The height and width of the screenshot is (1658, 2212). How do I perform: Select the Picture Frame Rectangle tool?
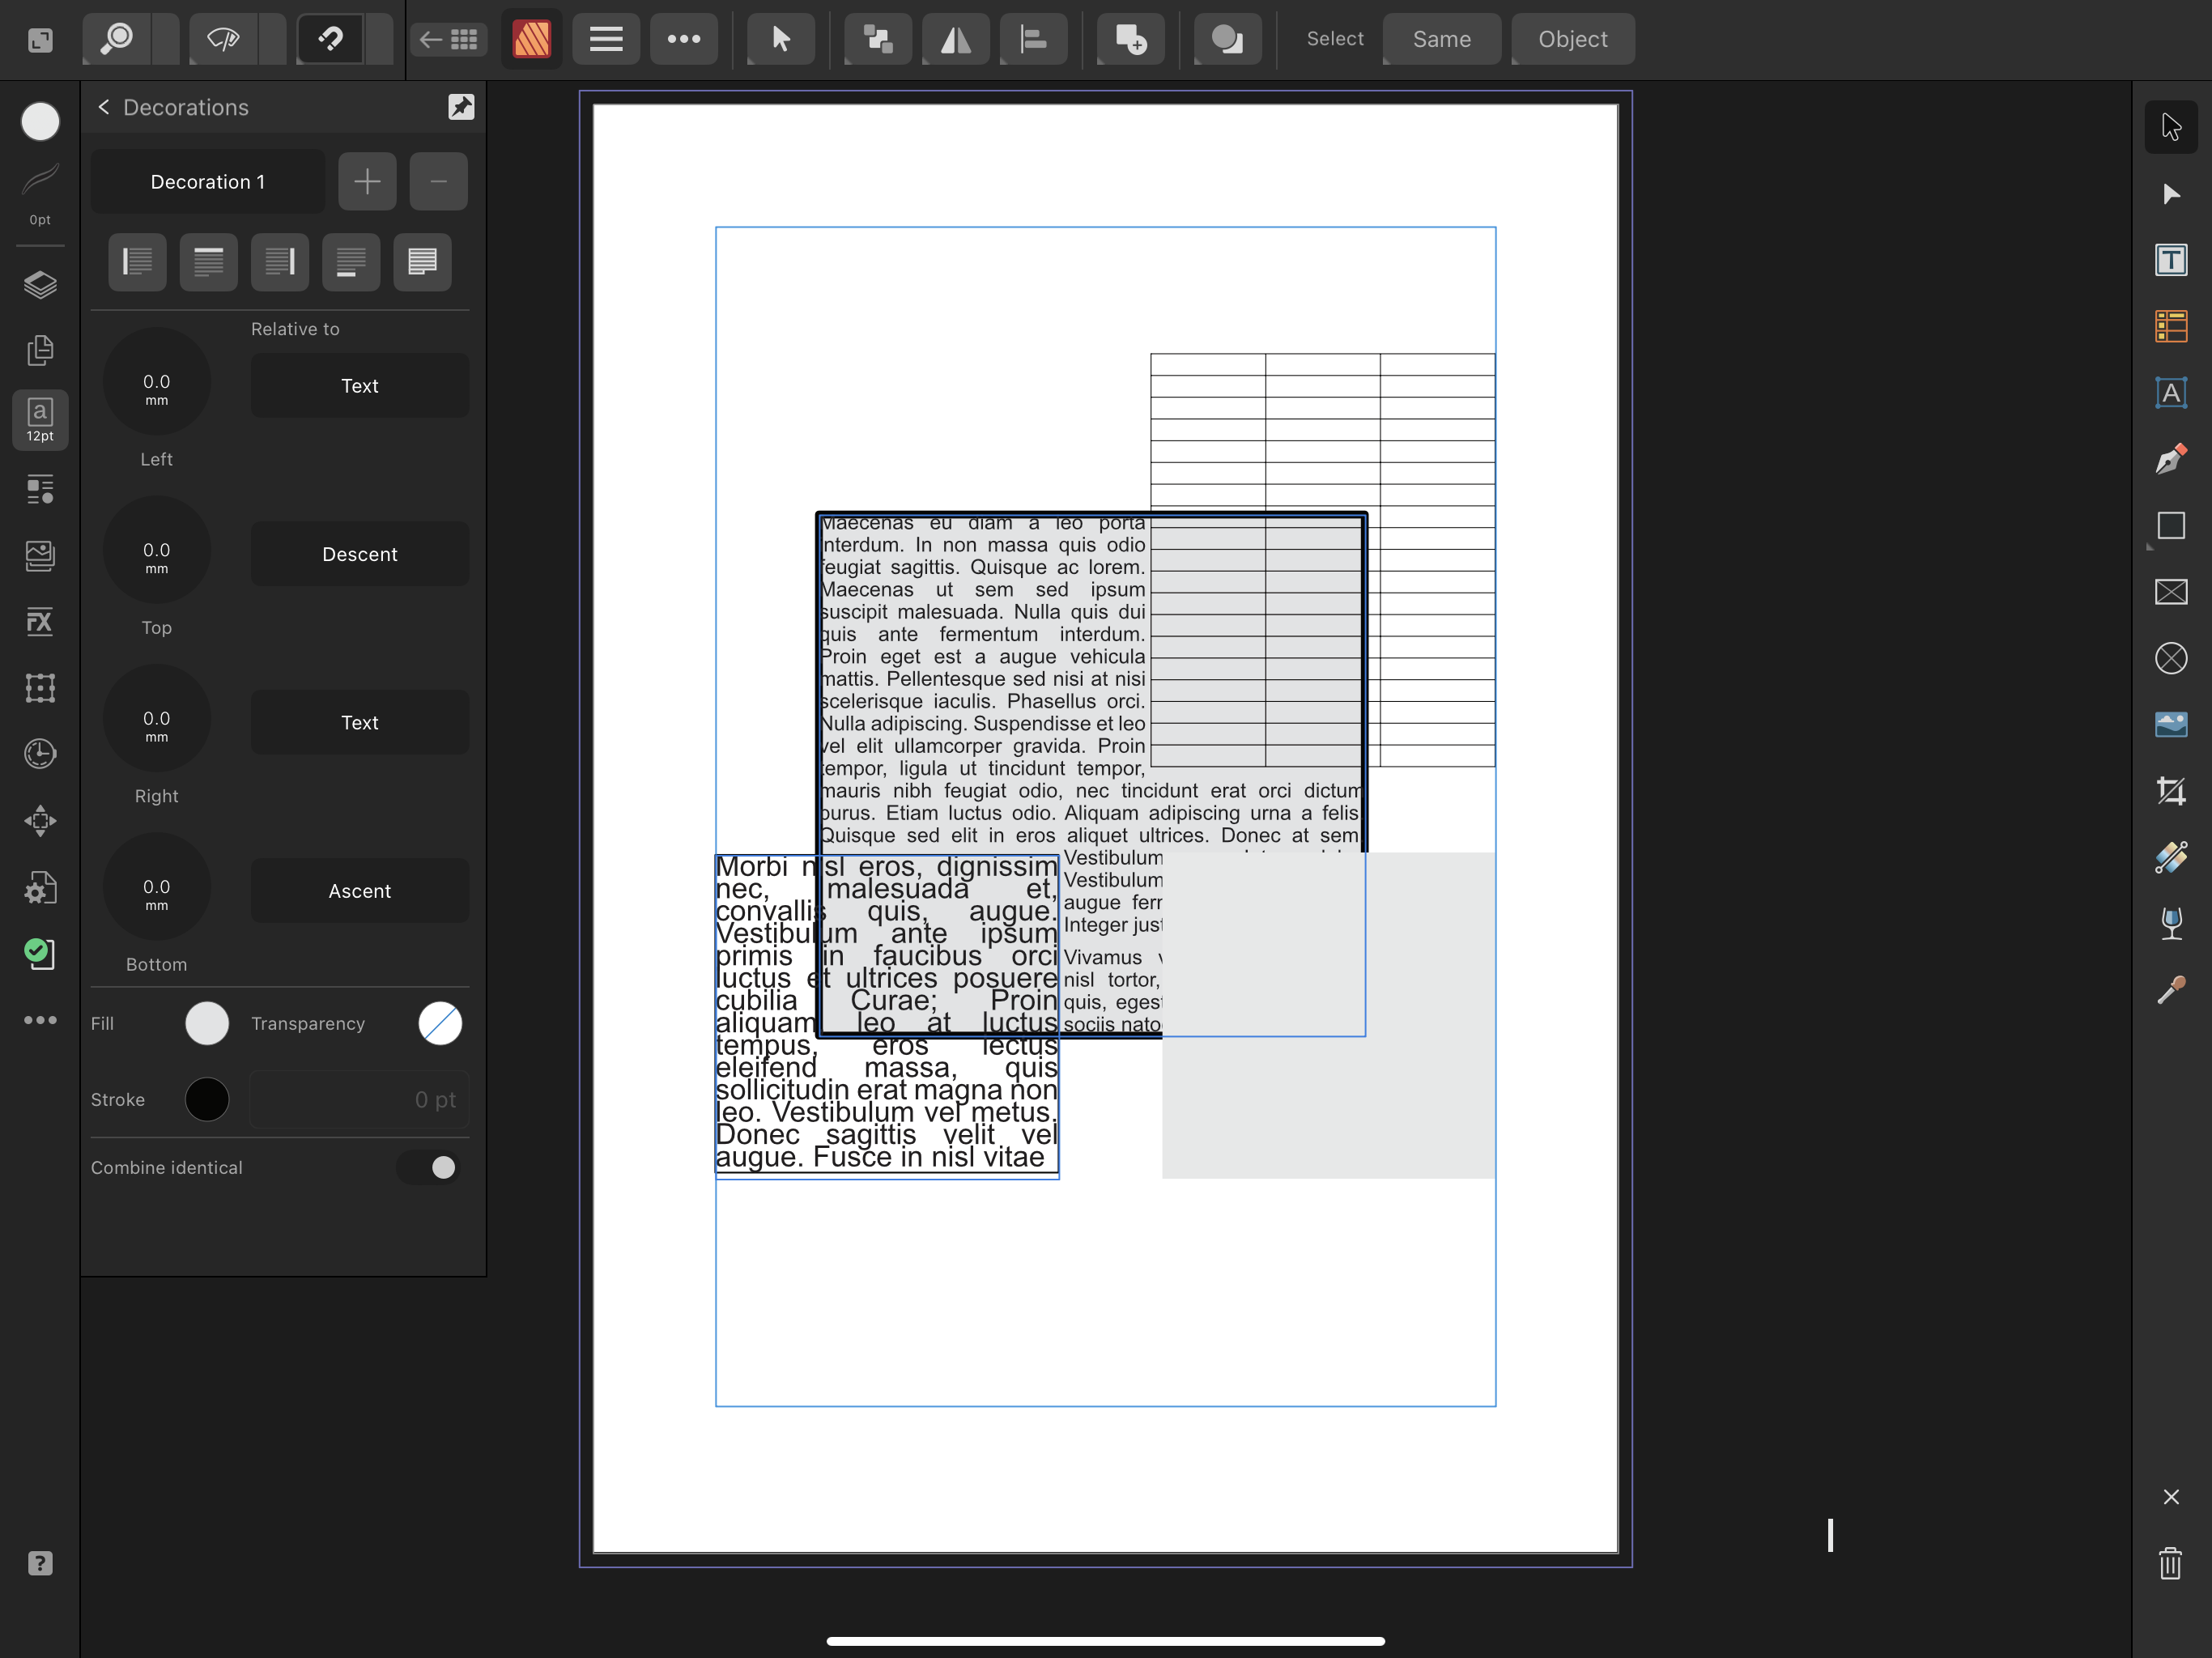click(2170, 592)
